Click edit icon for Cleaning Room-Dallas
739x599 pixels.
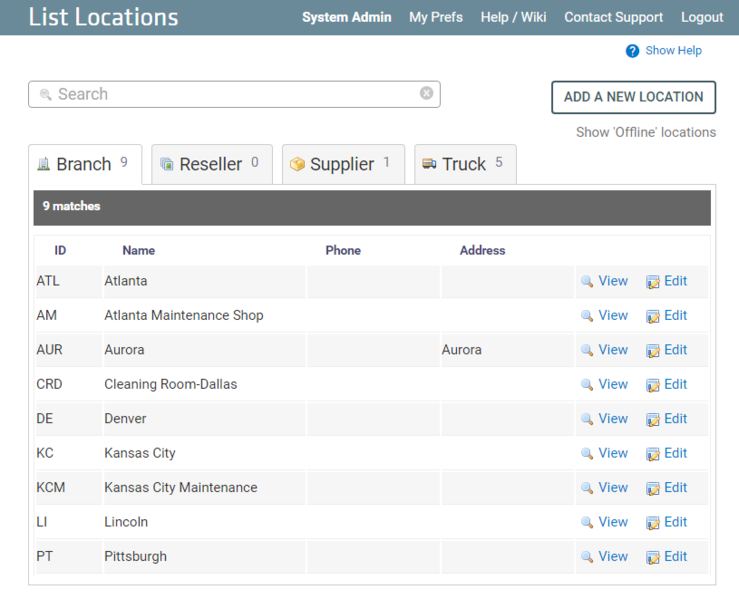[x=653, y=385]
